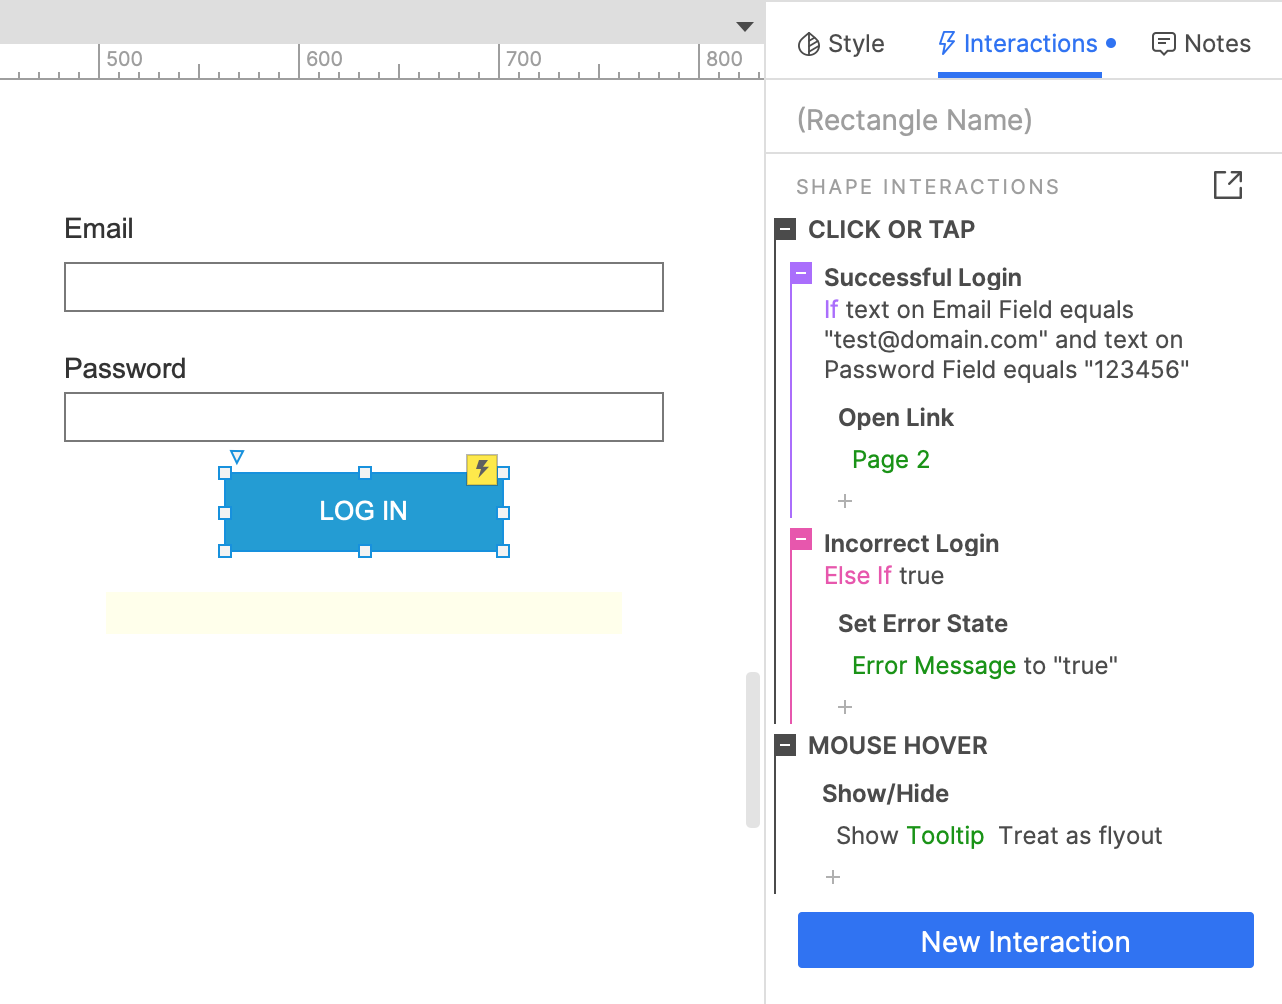The image size is (1282, 1004).
Task: Select the LOG IN button widget
Action: pos(363,512)
